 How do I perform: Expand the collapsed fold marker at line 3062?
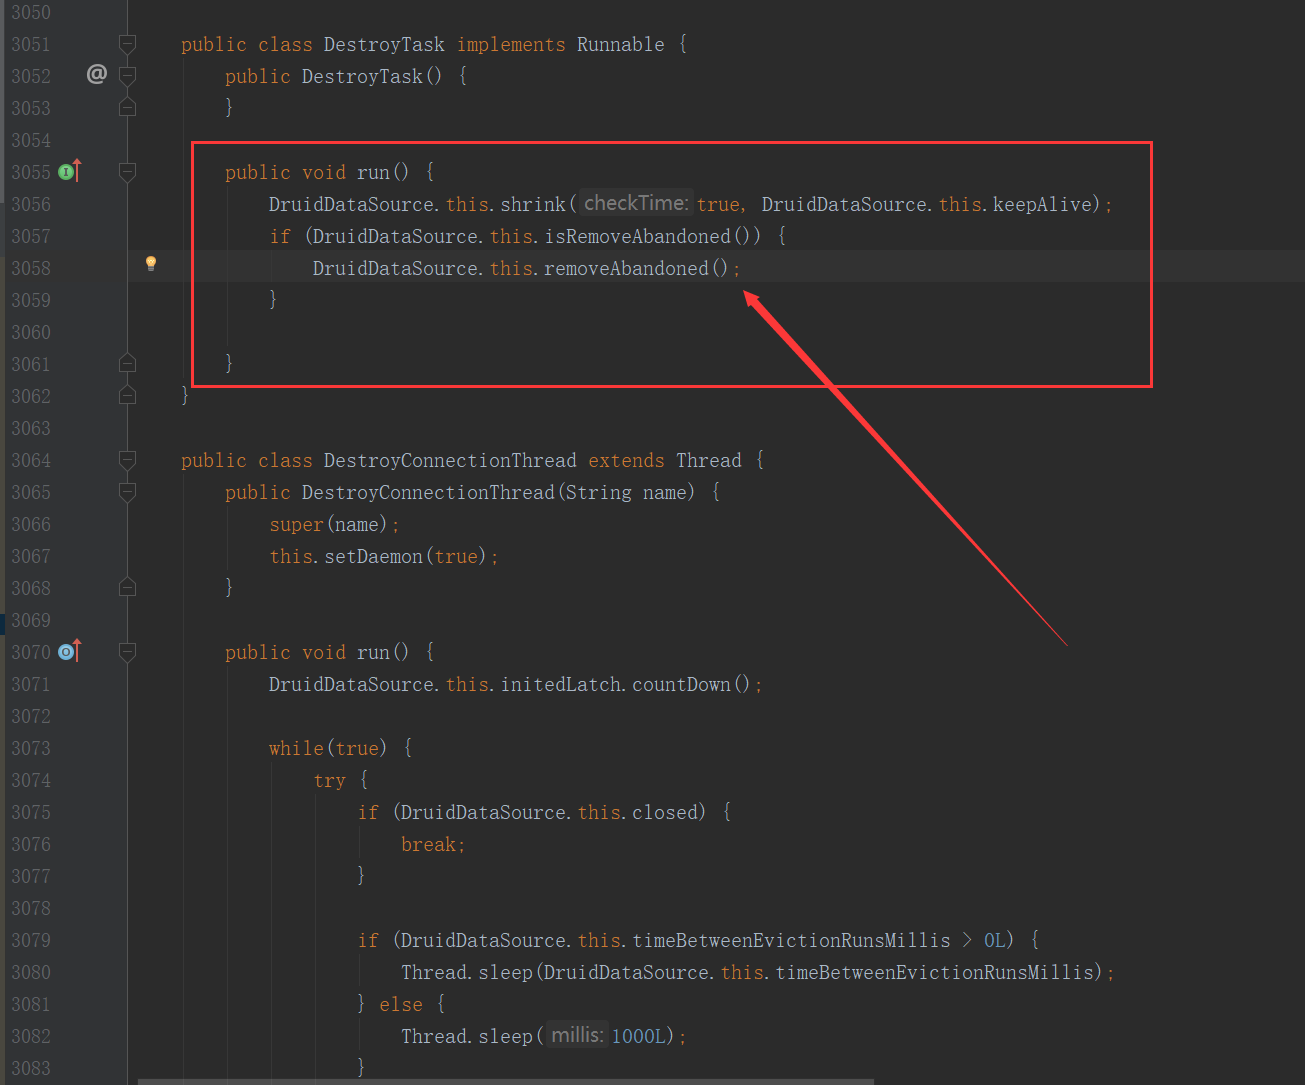coord(126,395)
